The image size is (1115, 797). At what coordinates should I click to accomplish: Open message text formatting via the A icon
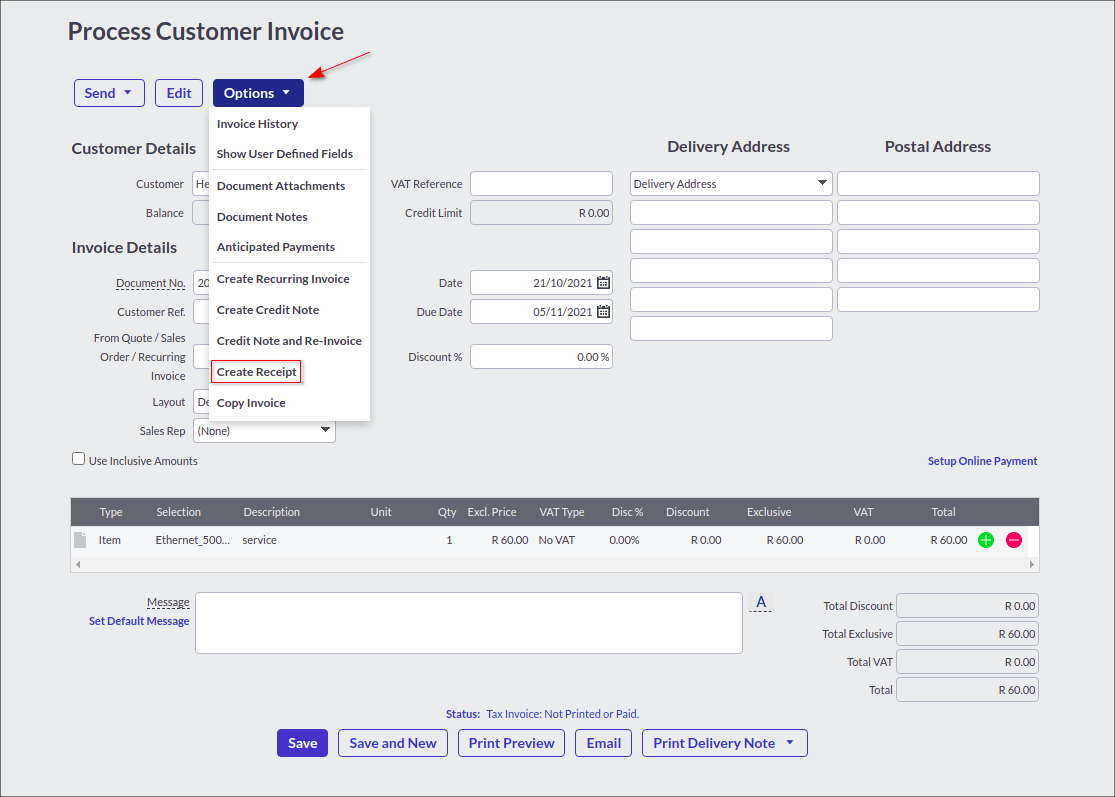pos(761,602)
